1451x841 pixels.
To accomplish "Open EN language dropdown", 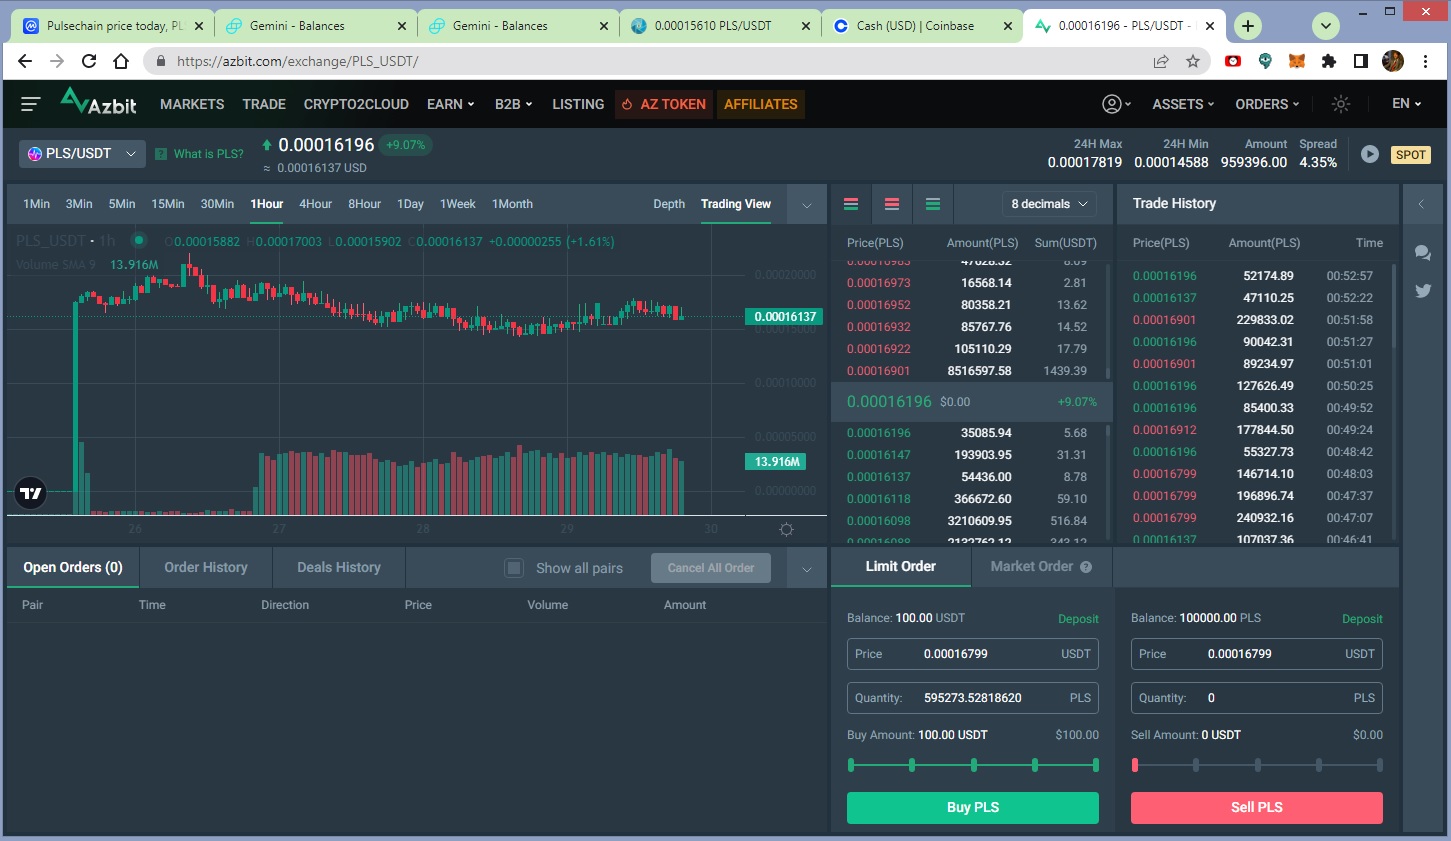I will coord(1406,104).
